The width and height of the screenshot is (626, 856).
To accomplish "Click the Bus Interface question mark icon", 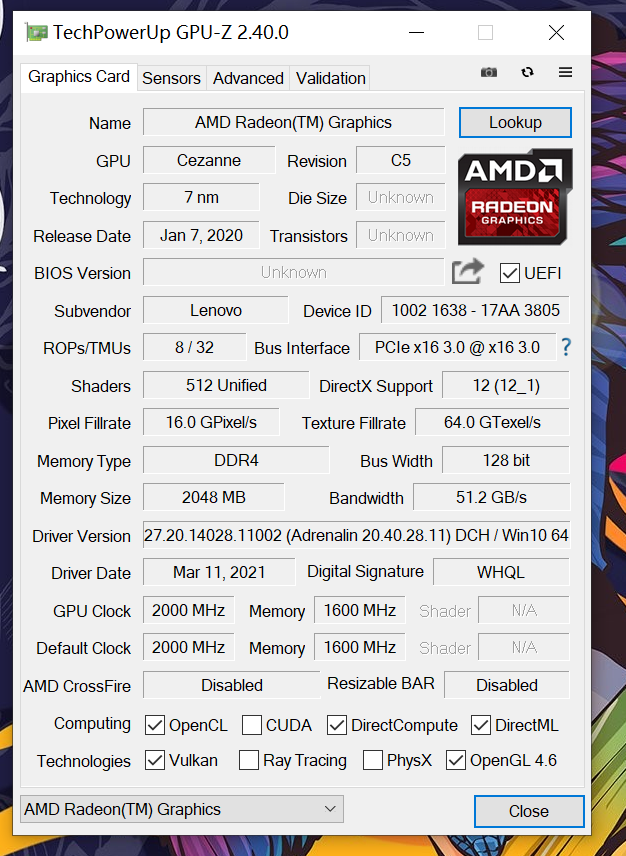I will pos(566,347).
